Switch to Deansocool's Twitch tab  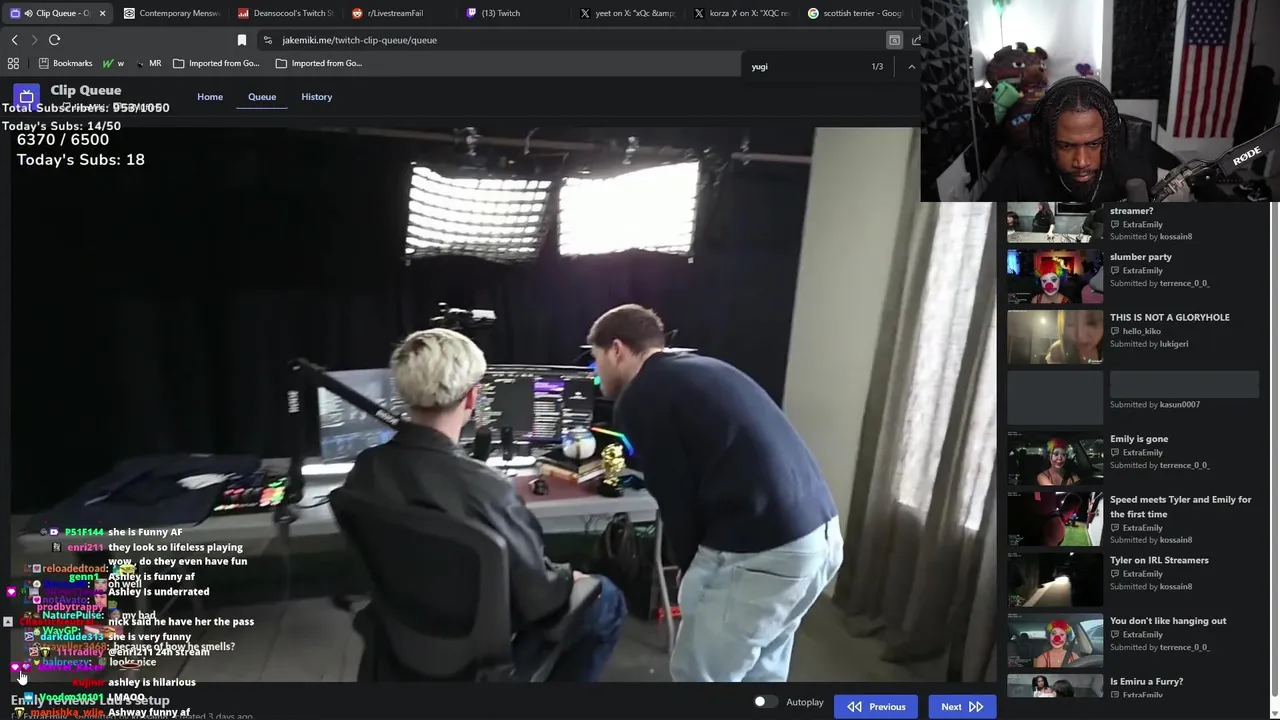[286, 13]
